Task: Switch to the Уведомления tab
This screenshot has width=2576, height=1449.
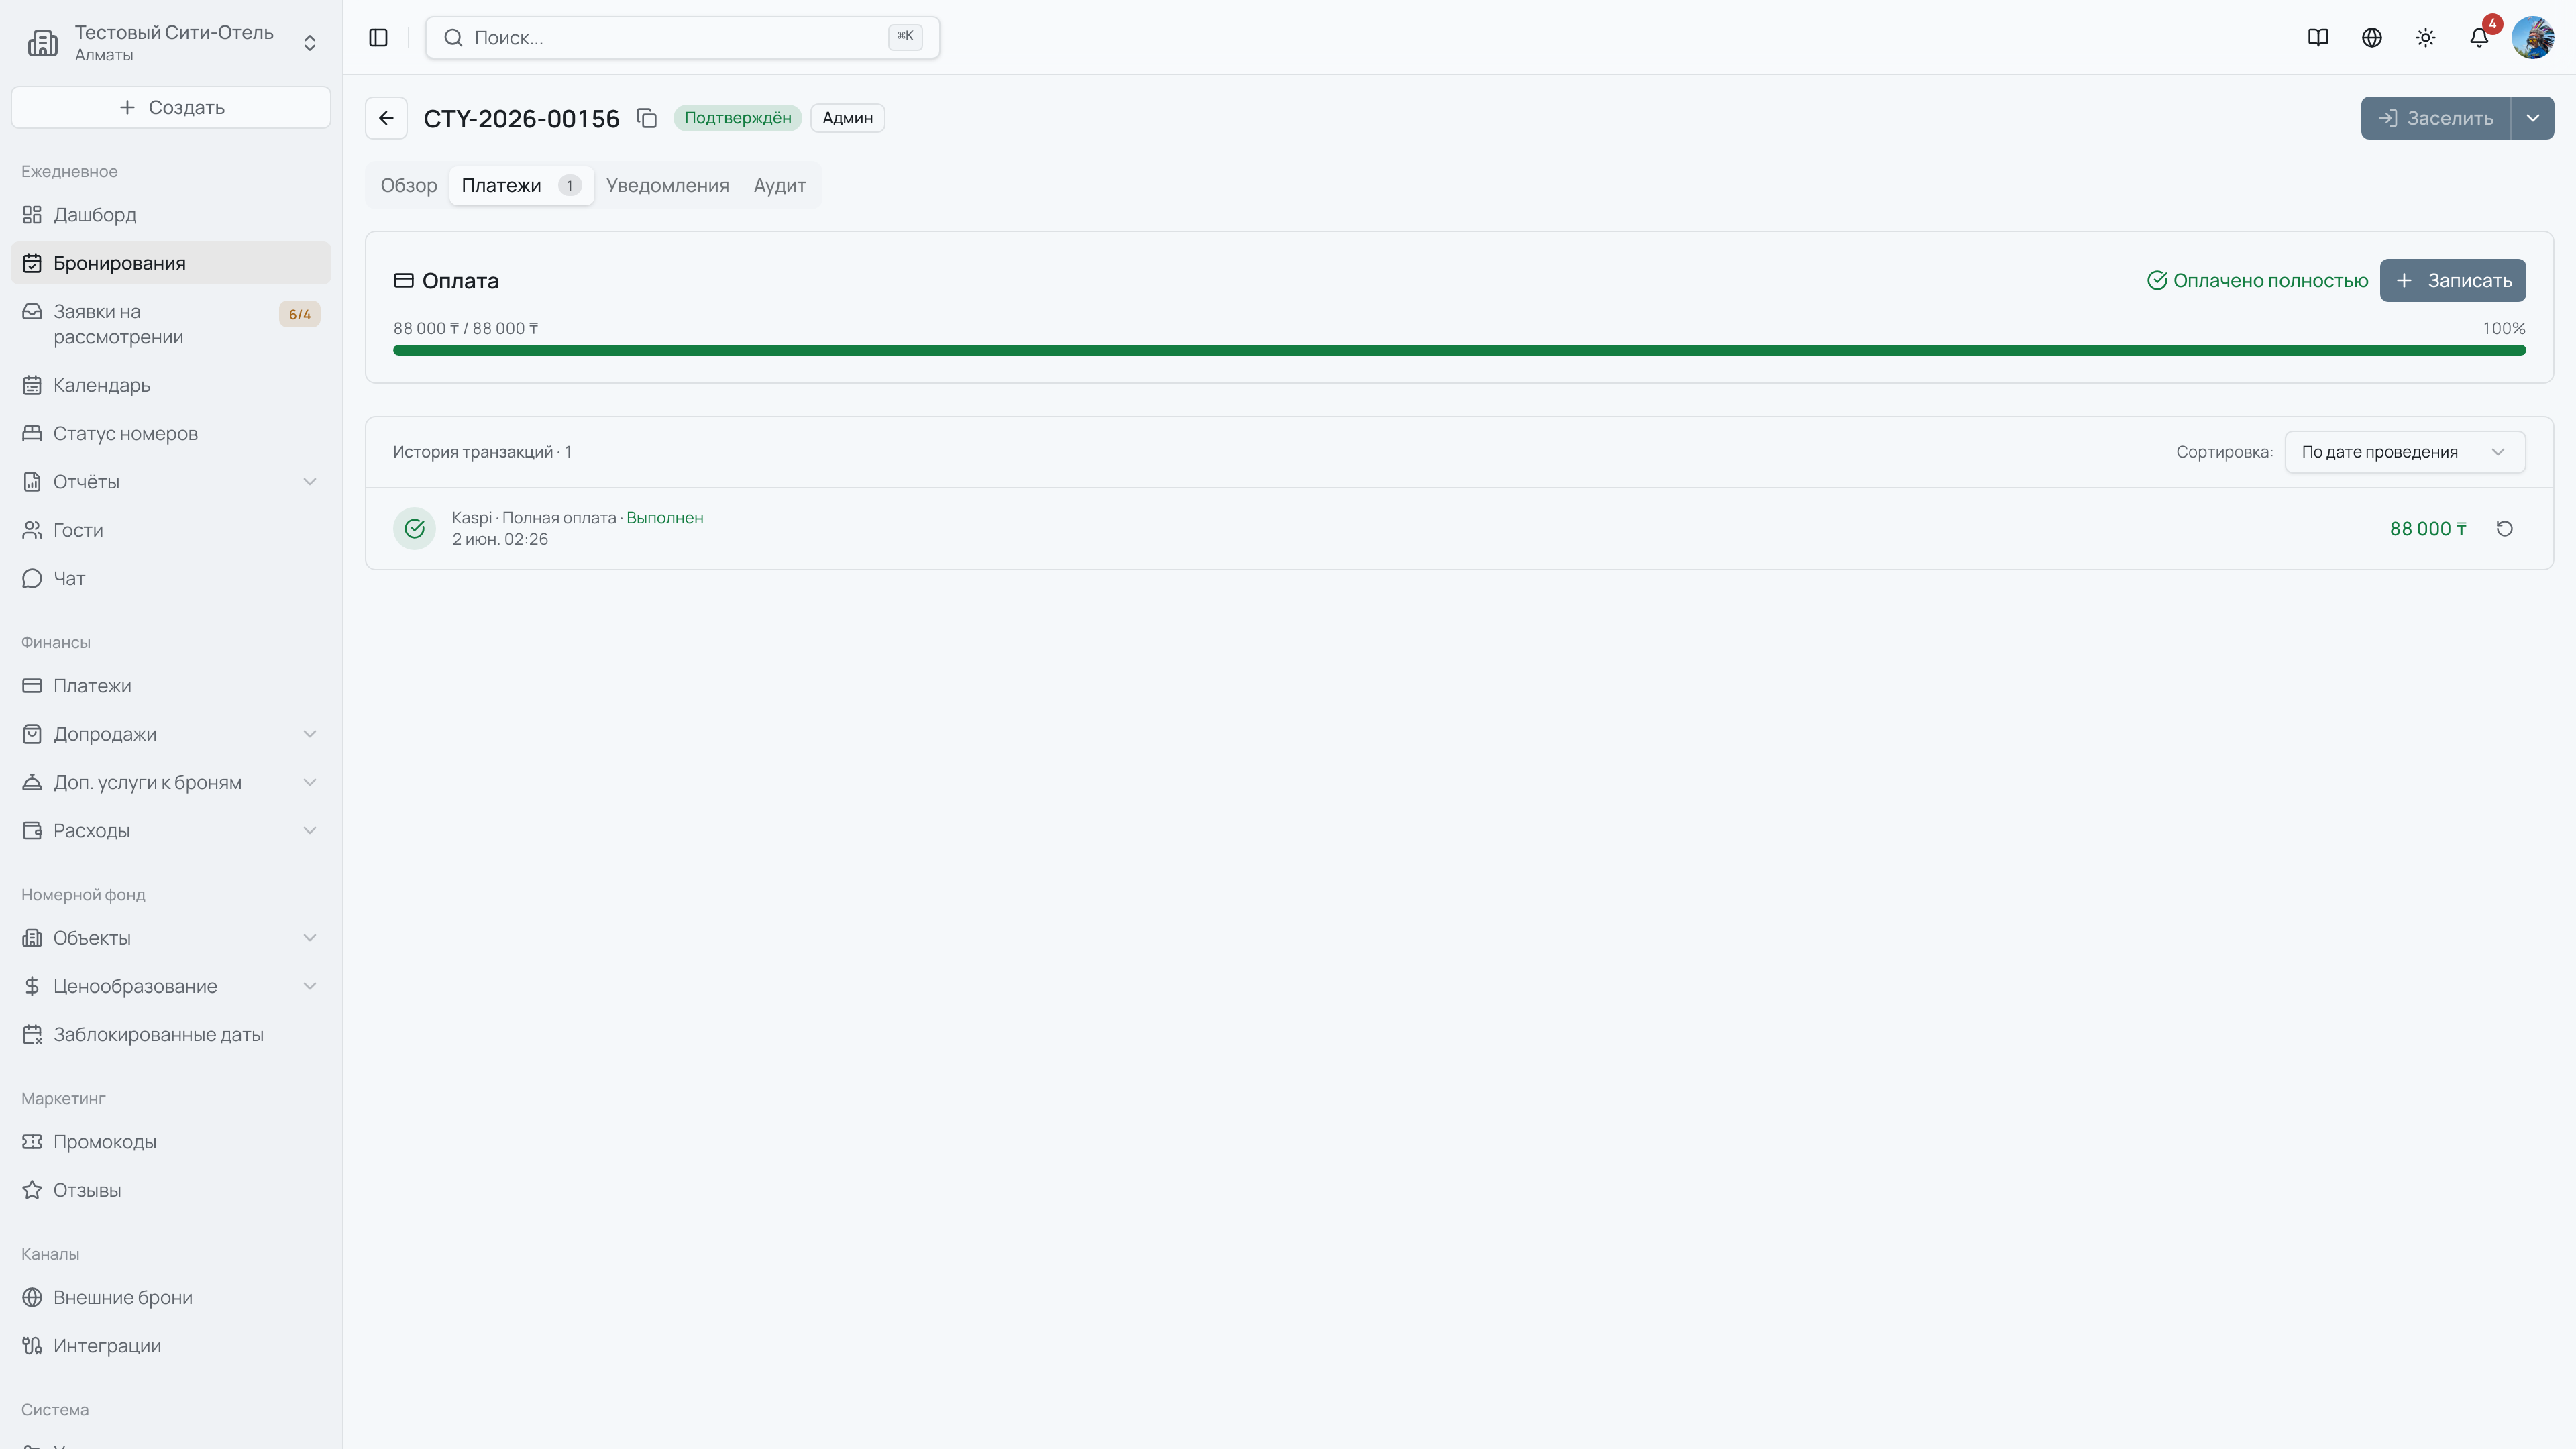Action: (667, 185)
